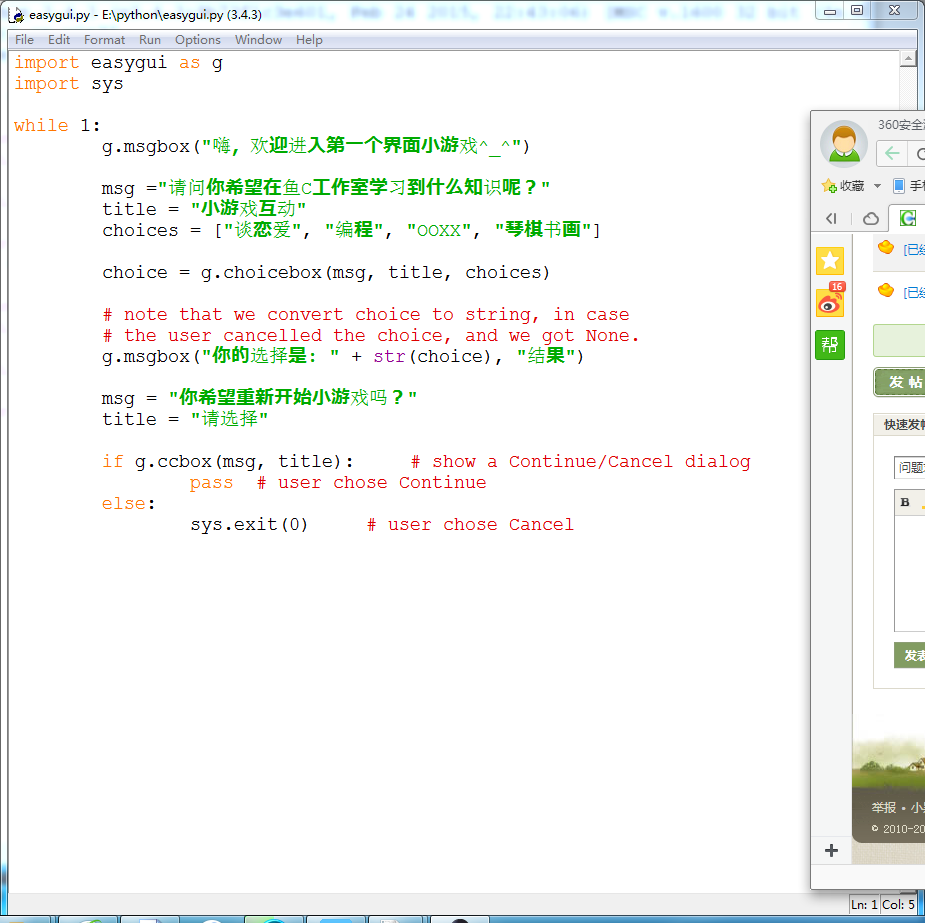Viewport: 925px width, 923px height.
Task: Open the Format menu
Action: 104,40
